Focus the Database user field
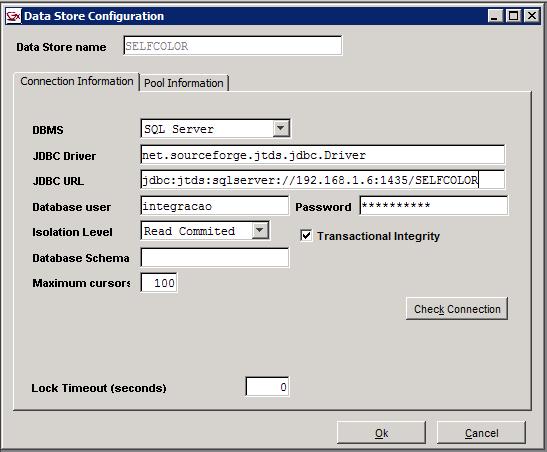The image size is (547, 452). coord(215,206)
